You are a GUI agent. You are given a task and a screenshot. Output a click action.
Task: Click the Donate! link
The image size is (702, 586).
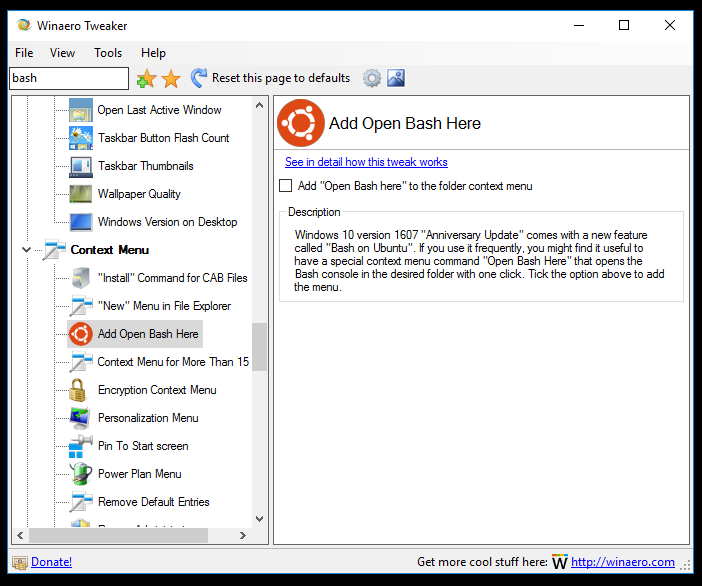pyautogui.click(x=51, y=562)
